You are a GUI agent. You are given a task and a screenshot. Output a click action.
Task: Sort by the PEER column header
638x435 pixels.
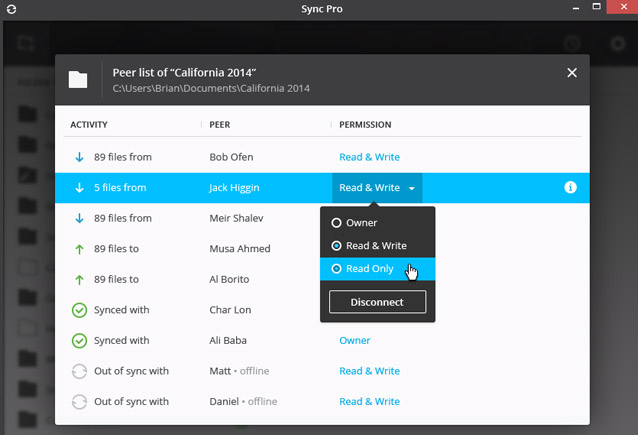pyautogui.click(x=220, y=125)
